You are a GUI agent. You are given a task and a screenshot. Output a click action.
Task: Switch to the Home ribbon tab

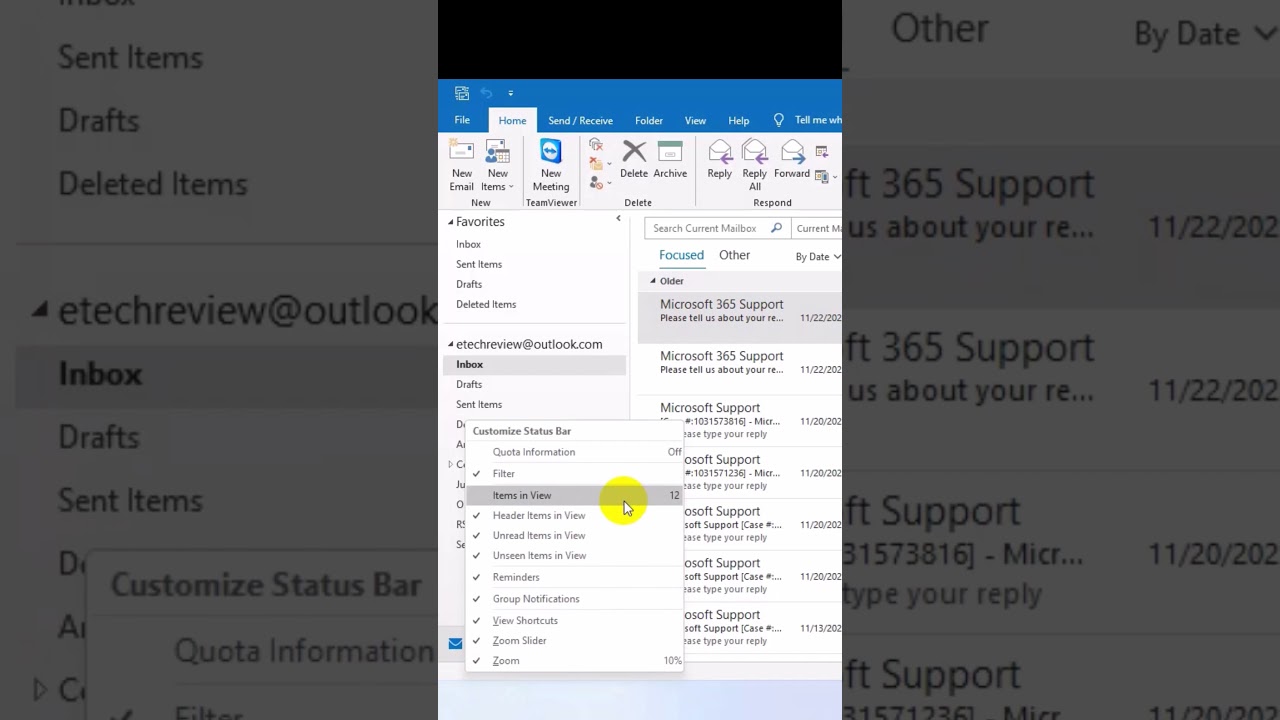point(512,120)
